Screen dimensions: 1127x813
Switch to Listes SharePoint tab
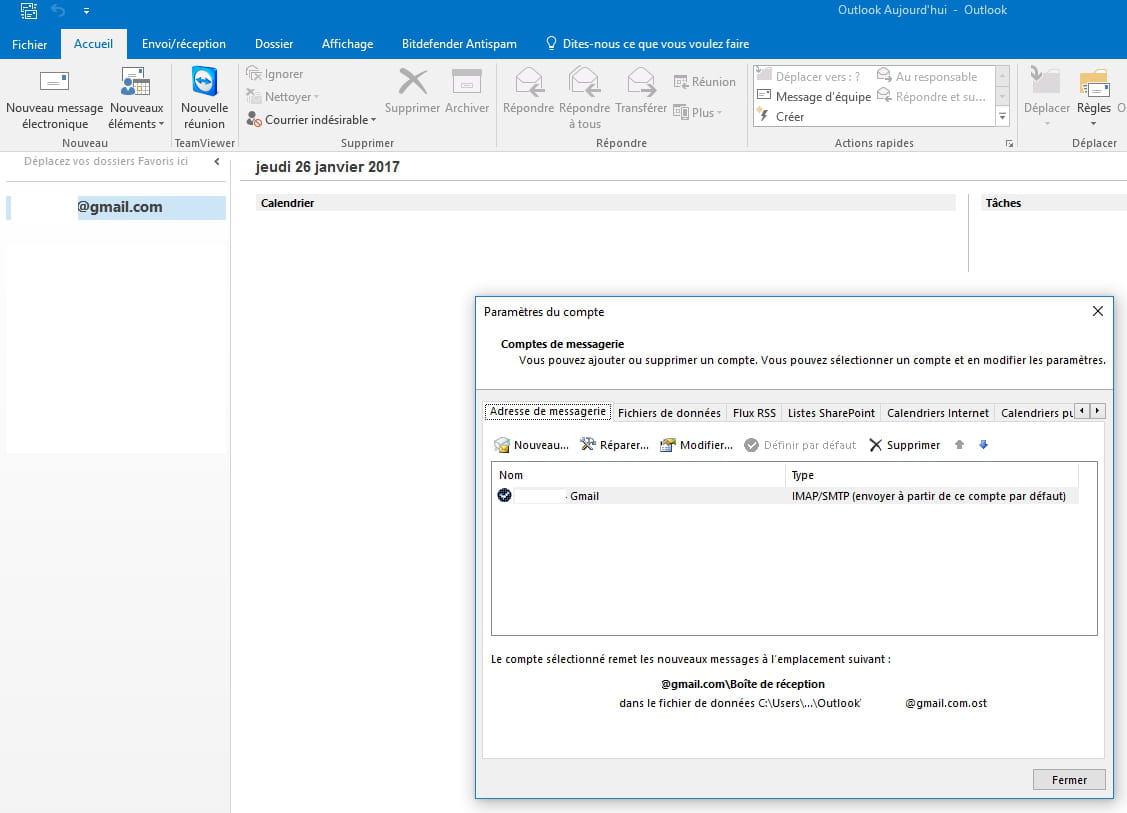pos(831,413)
